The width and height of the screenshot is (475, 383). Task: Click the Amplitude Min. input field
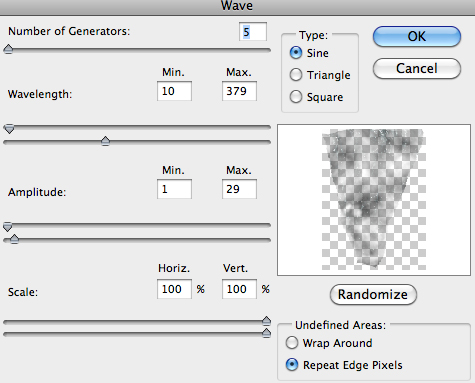point(174,189)
